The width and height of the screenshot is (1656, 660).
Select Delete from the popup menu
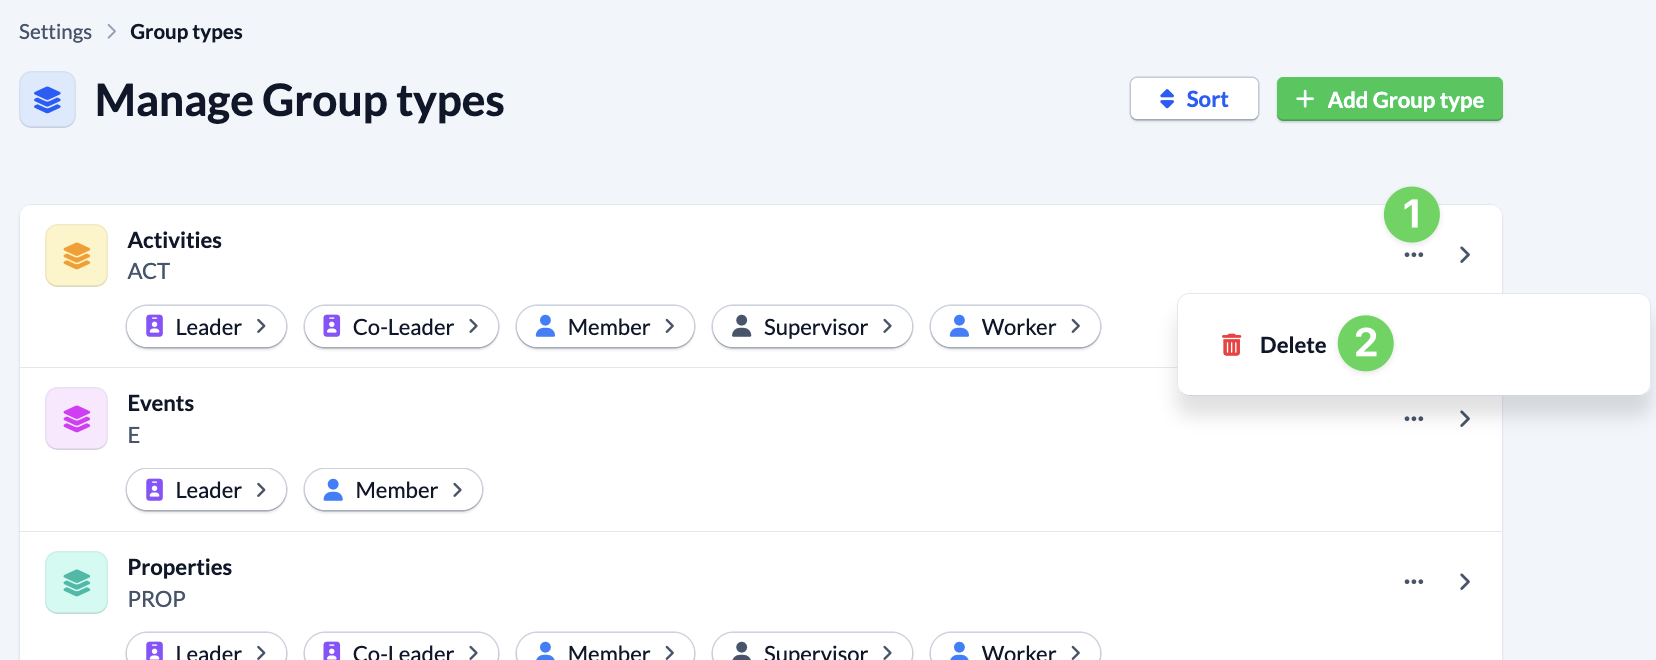coord(1292,345)
